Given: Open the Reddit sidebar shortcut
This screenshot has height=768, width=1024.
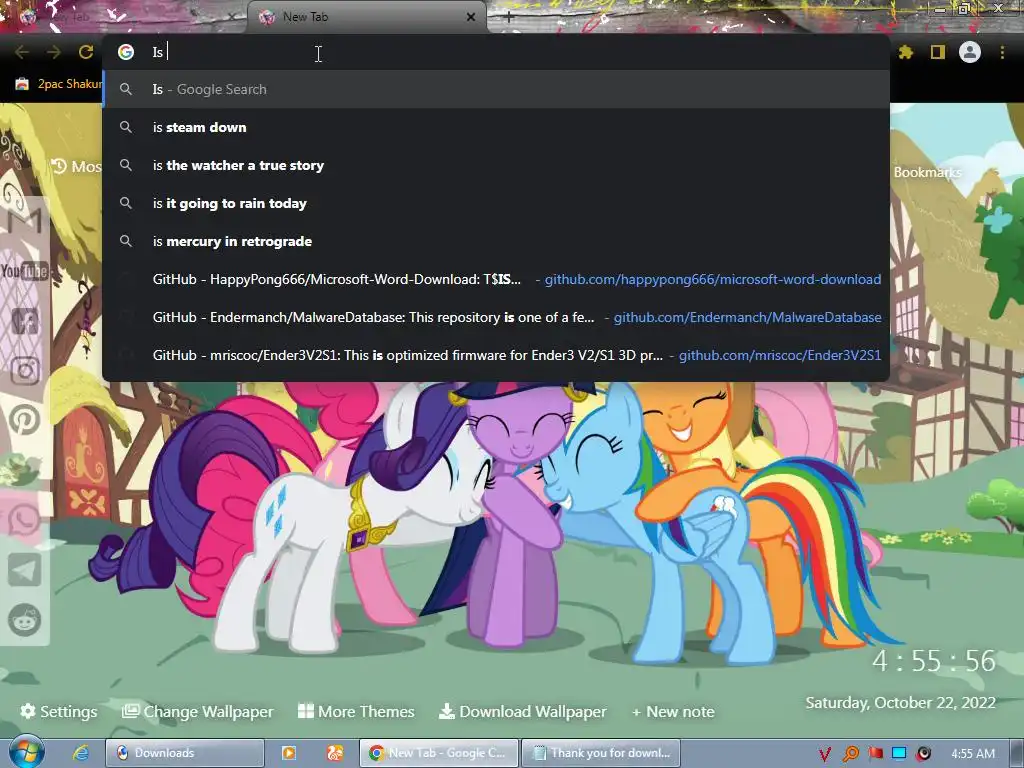Looking at the screenshot, I should (25, 620).
